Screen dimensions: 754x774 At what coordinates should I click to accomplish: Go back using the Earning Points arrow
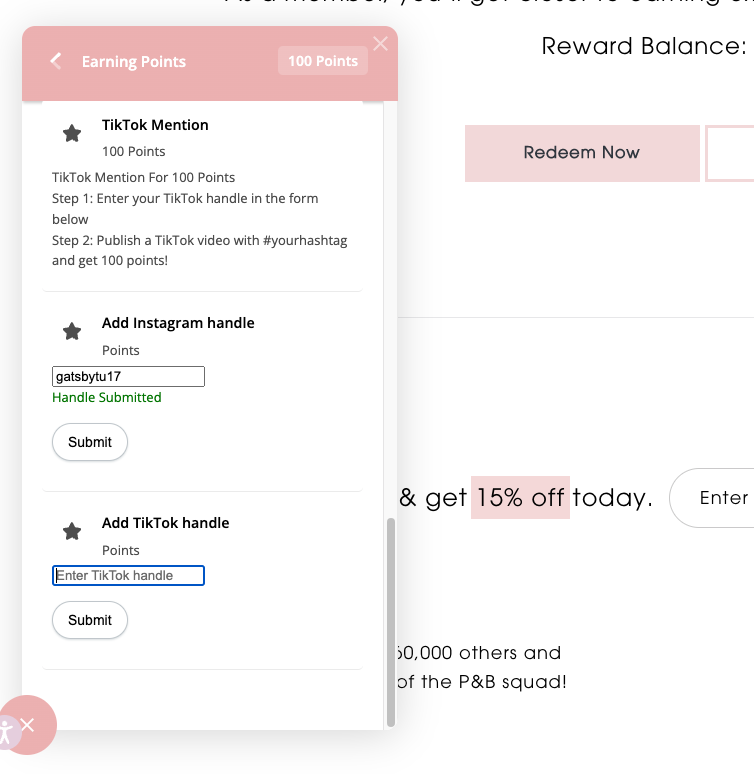56,61
